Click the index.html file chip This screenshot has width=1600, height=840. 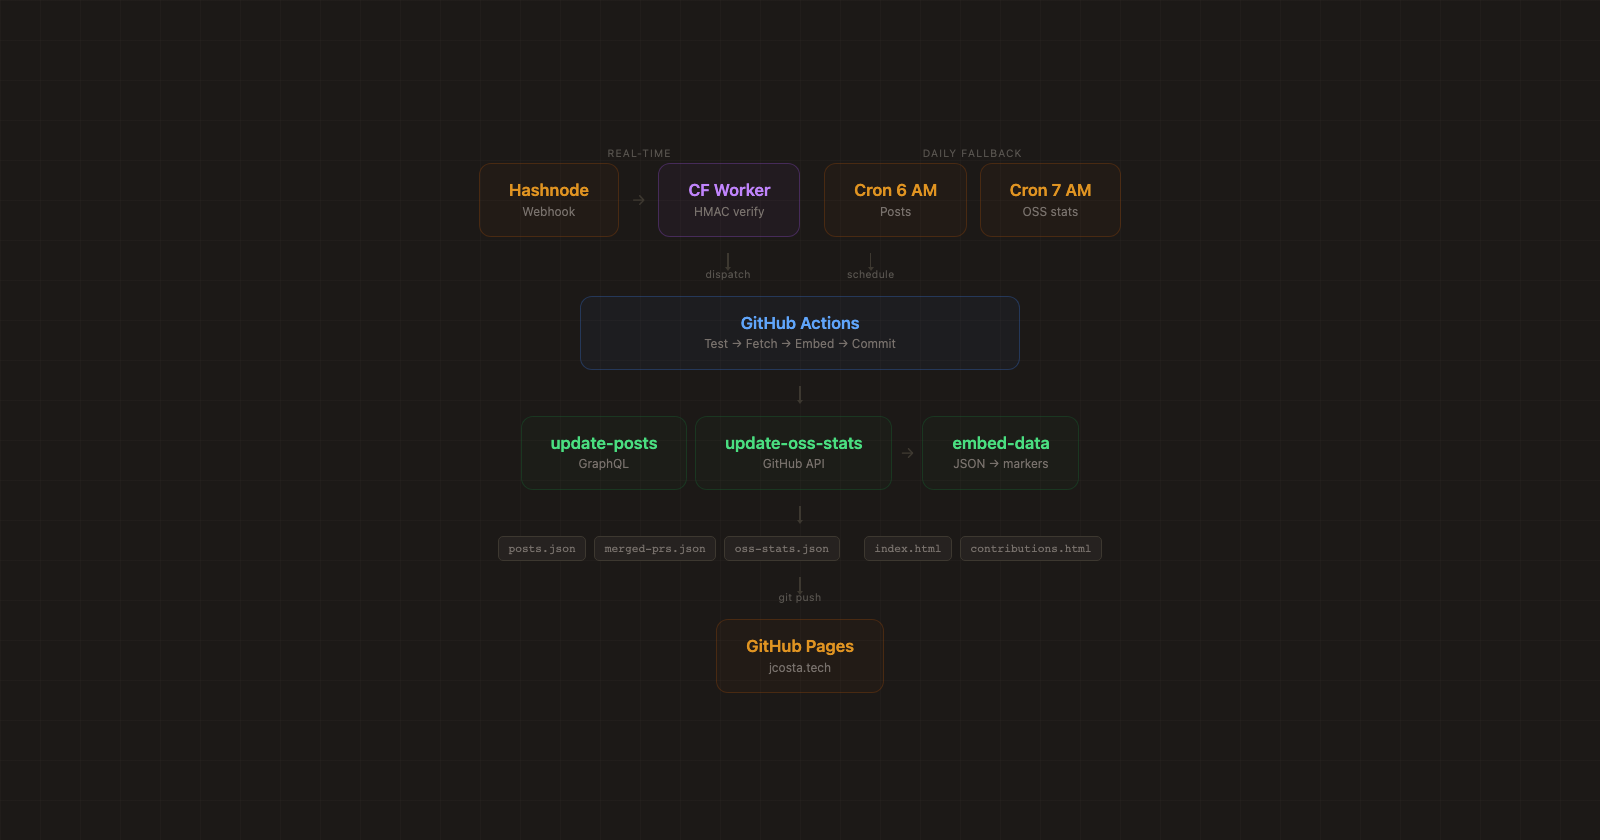[x=907, y=549]
